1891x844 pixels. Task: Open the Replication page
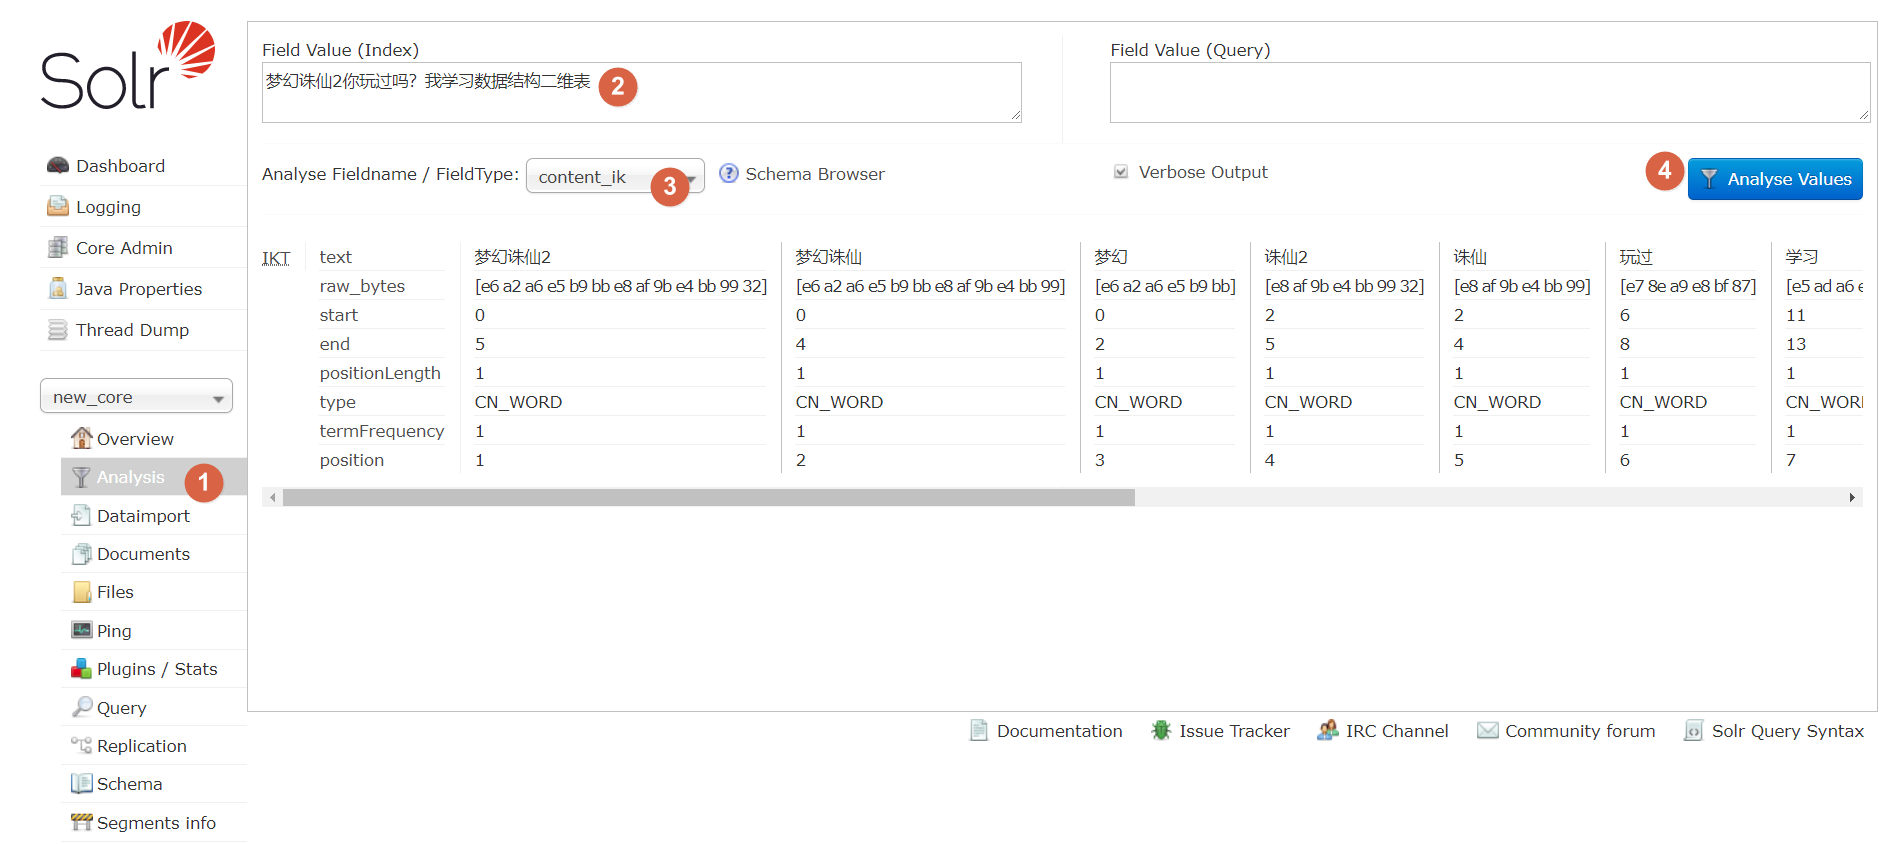click(x=141, y=745)
